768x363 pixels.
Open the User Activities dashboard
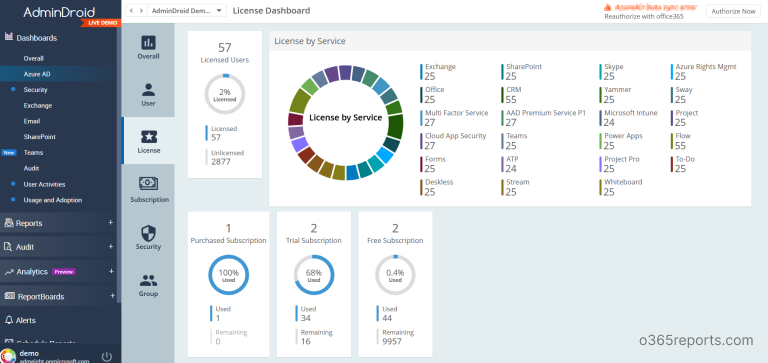(x=44, y=184)
